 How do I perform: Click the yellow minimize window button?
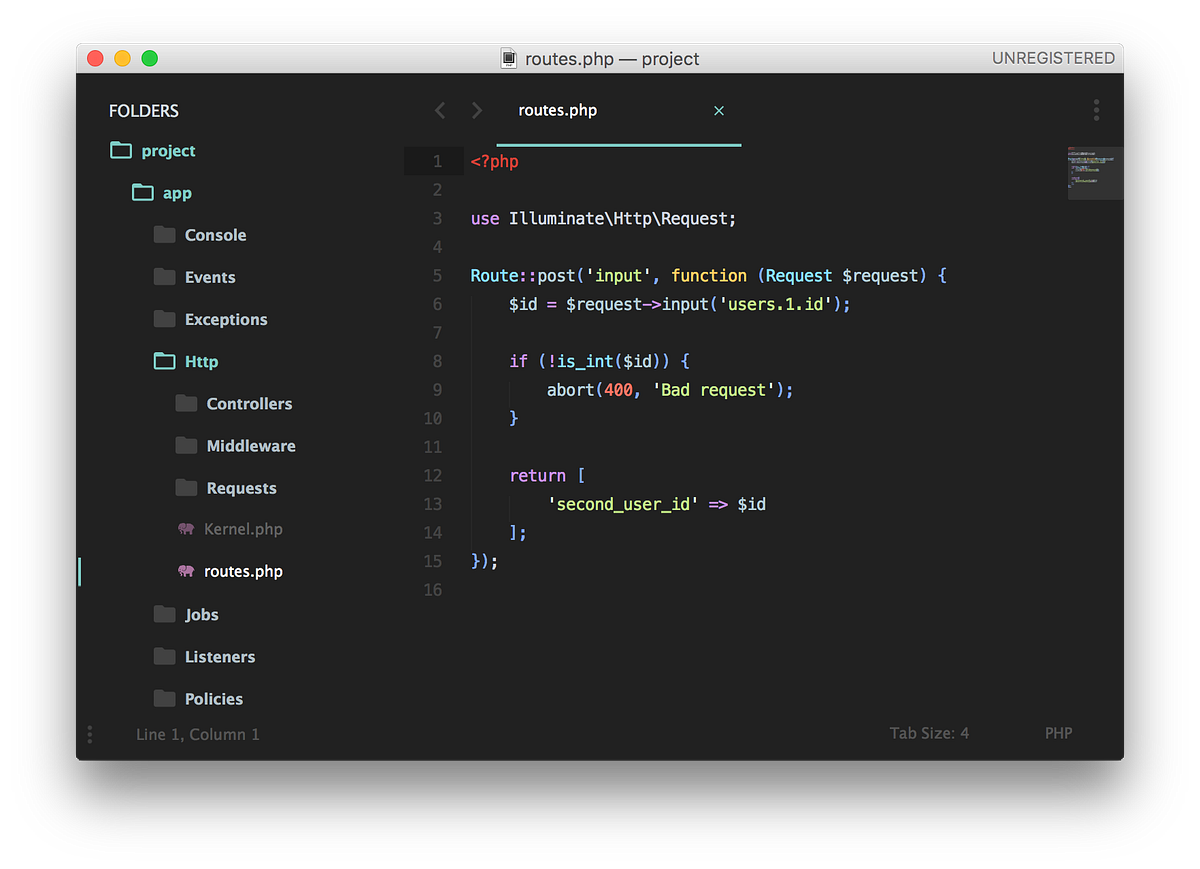[122, 58]
